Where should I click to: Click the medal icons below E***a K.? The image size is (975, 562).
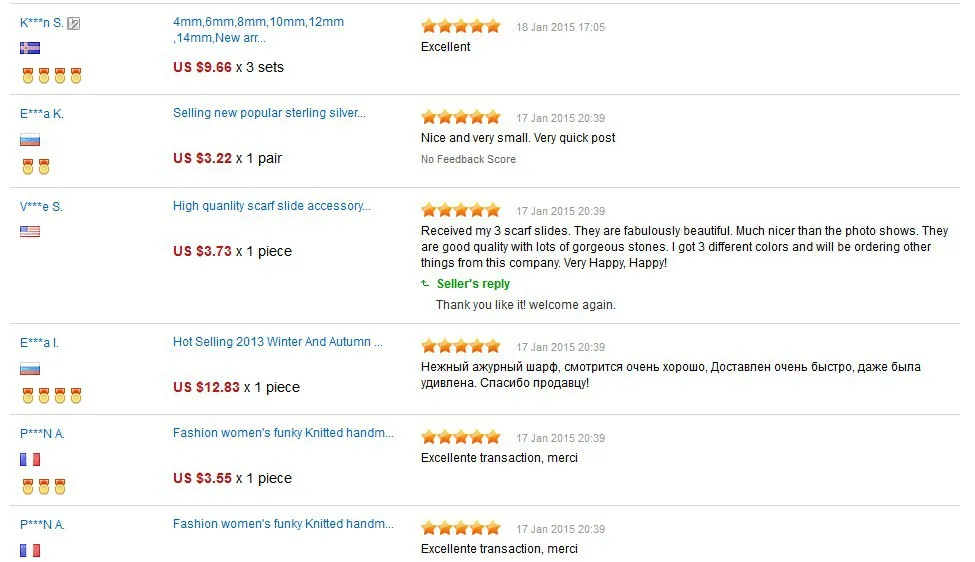pyautogui.click(x=36, y=167)
